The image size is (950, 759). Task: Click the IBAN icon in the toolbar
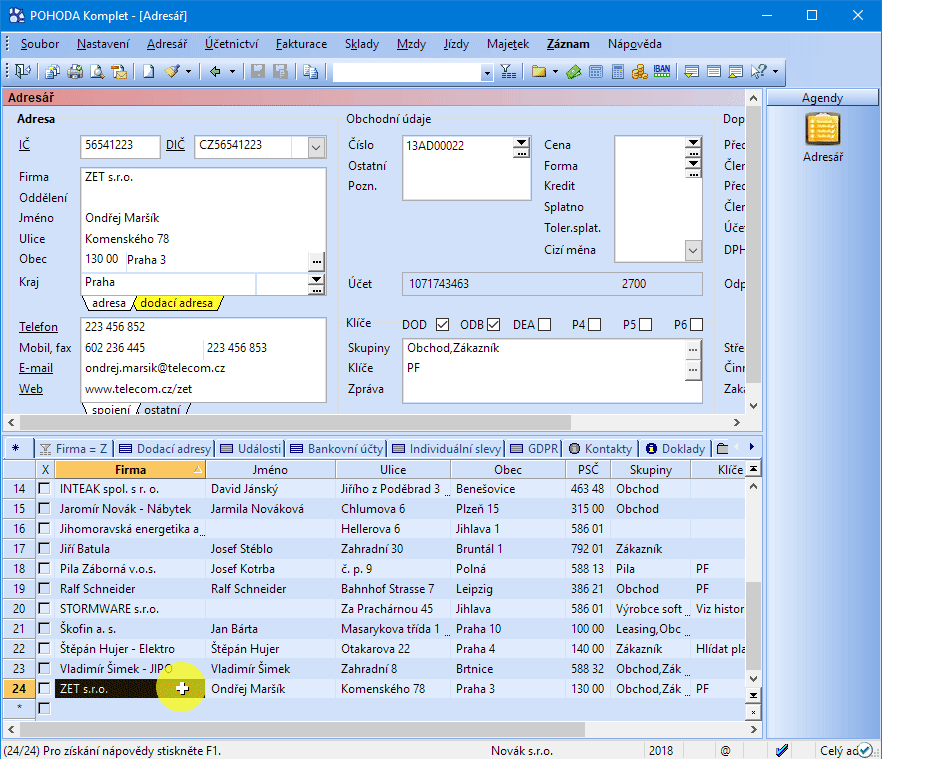(662, 71)
